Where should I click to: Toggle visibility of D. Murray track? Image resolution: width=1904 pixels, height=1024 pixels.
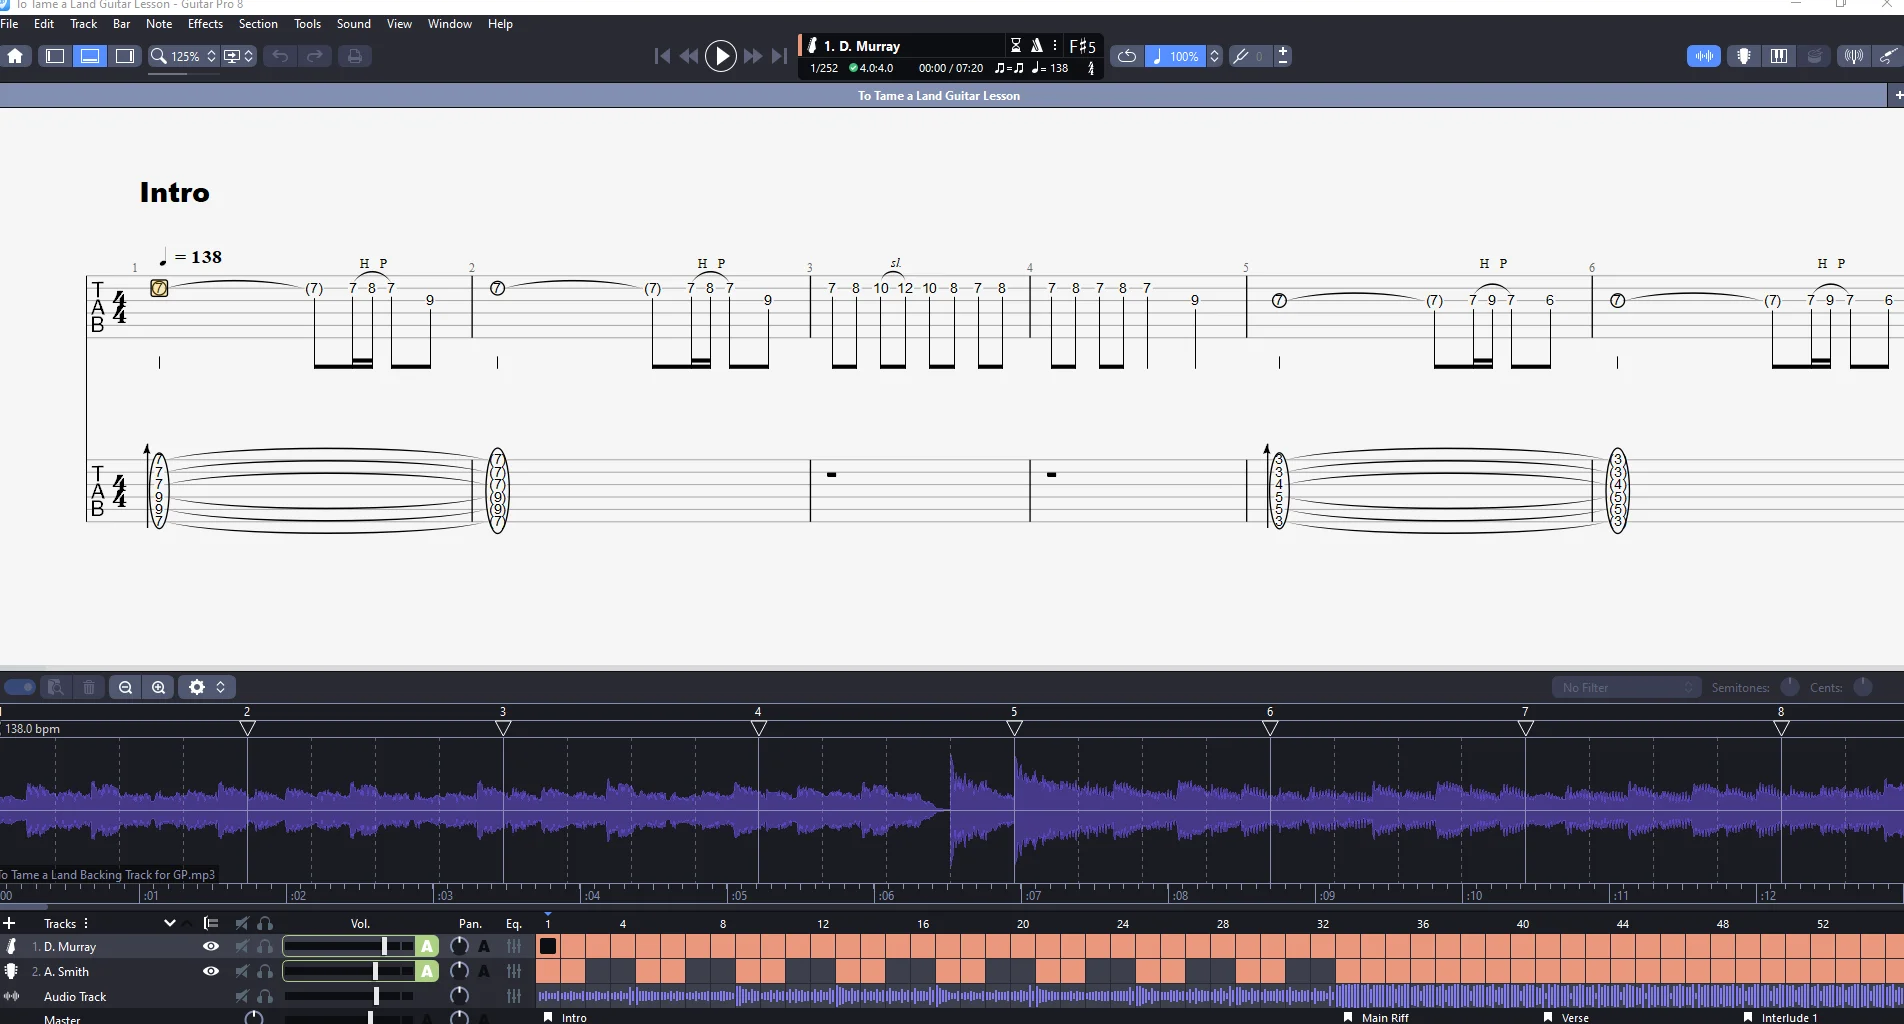[211, 946]
